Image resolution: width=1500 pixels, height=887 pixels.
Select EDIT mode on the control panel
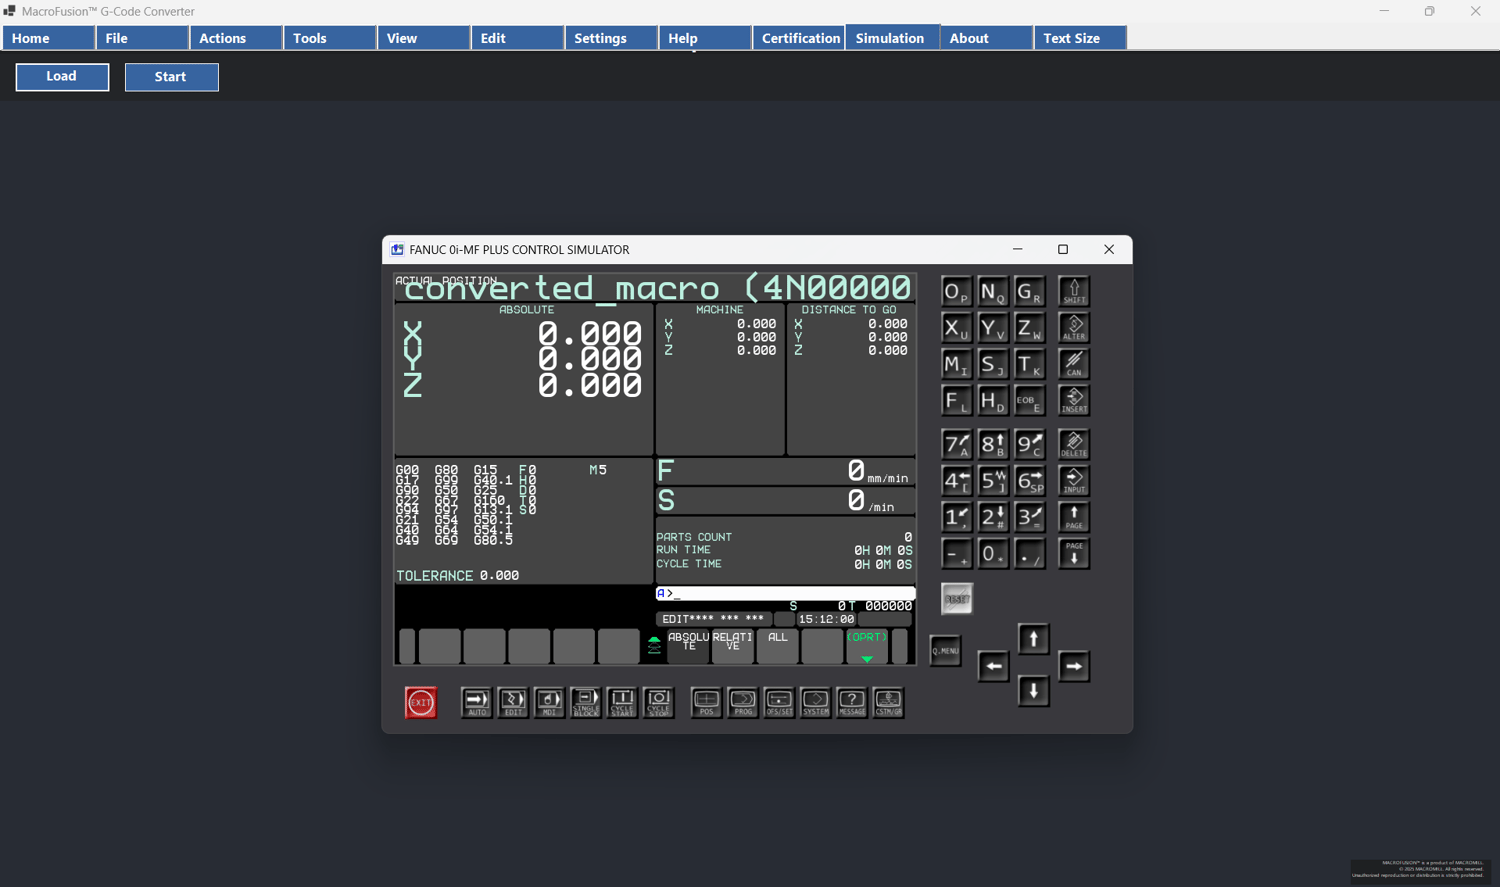pyautogui.click(x=513, y=702)
